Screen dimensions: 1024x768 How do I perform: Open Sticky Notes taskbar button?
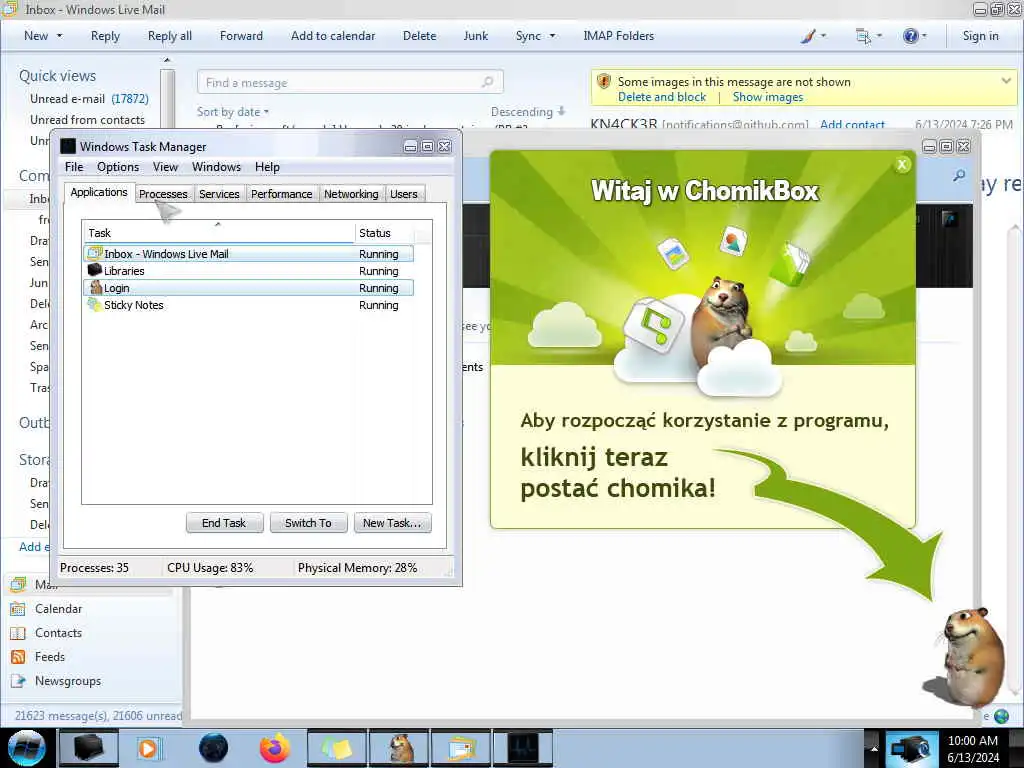[337, 748]
